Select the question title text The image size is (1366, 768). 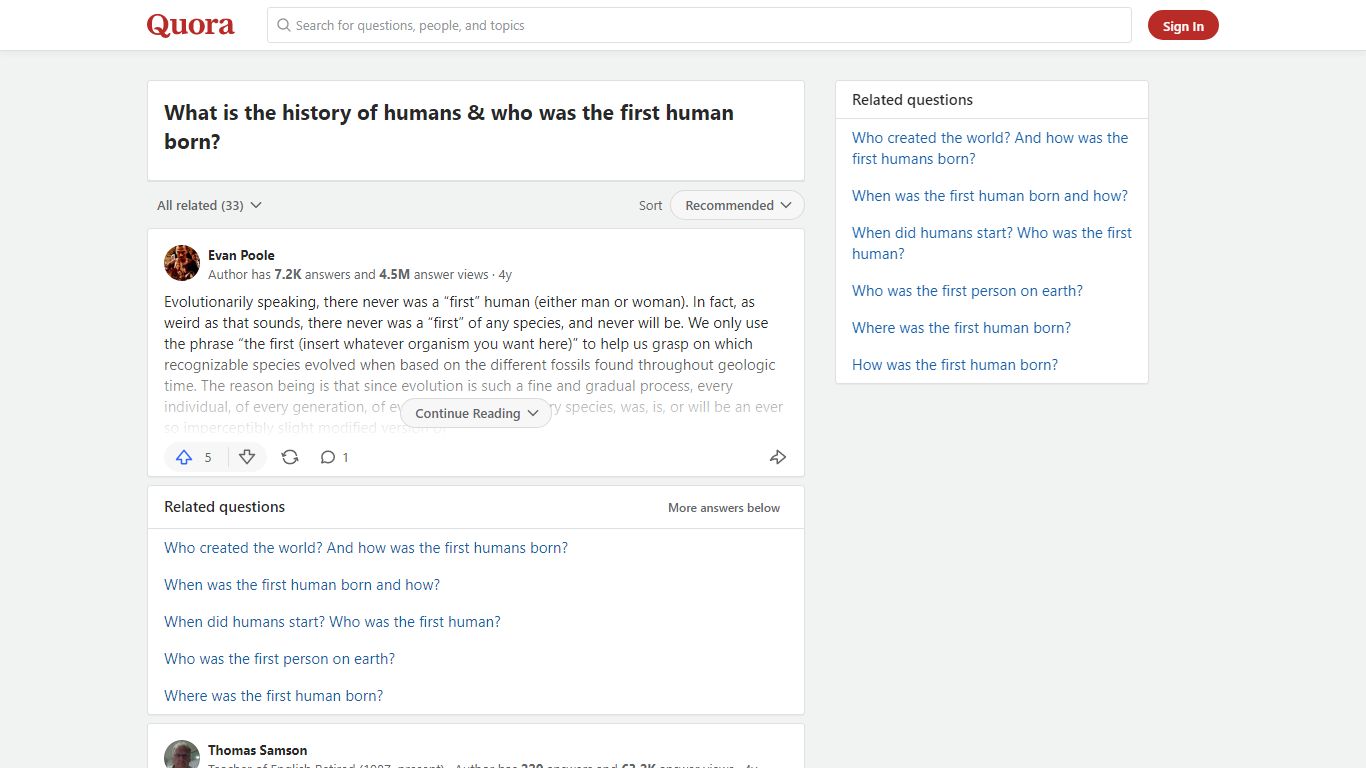[449, 127]
